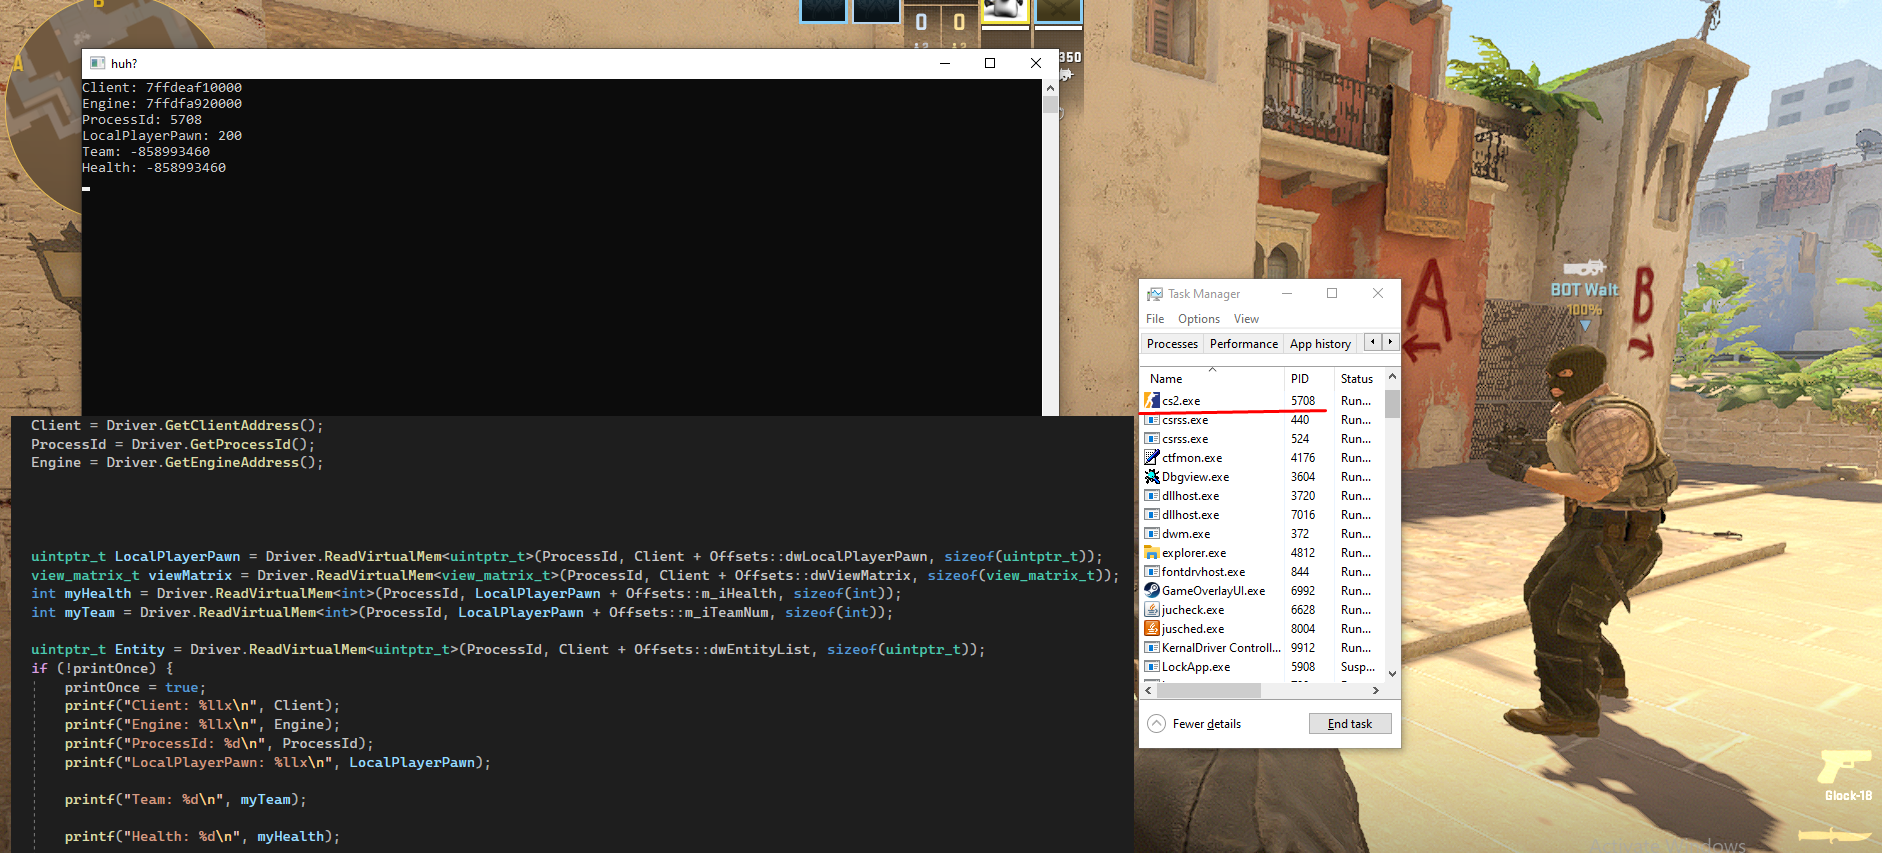This screenshot has height=853, width=1882.
Task: Click the GameOverlayUI.exe Steam icon
Action: point(1152,591)
